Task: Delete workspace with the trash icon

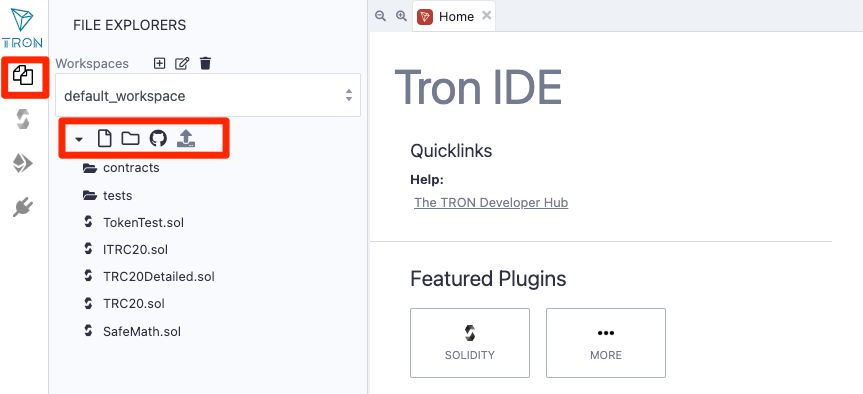Action: click(x=205, y=63)
